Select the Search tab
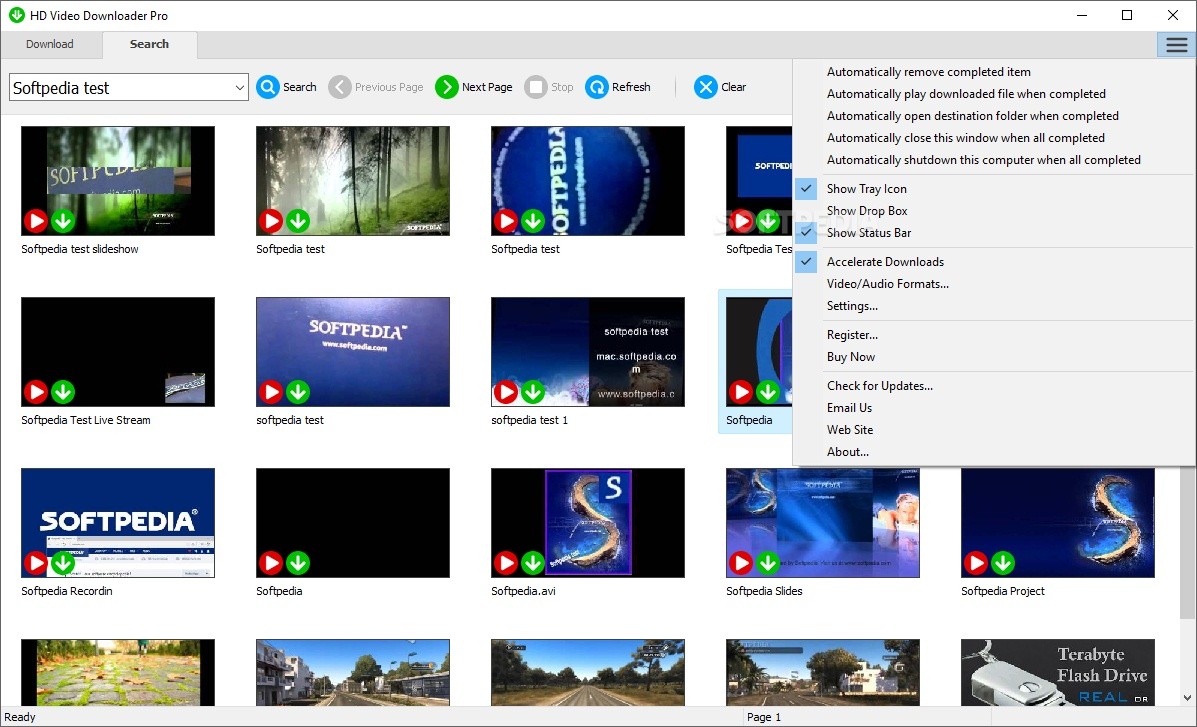 (150, 44)
